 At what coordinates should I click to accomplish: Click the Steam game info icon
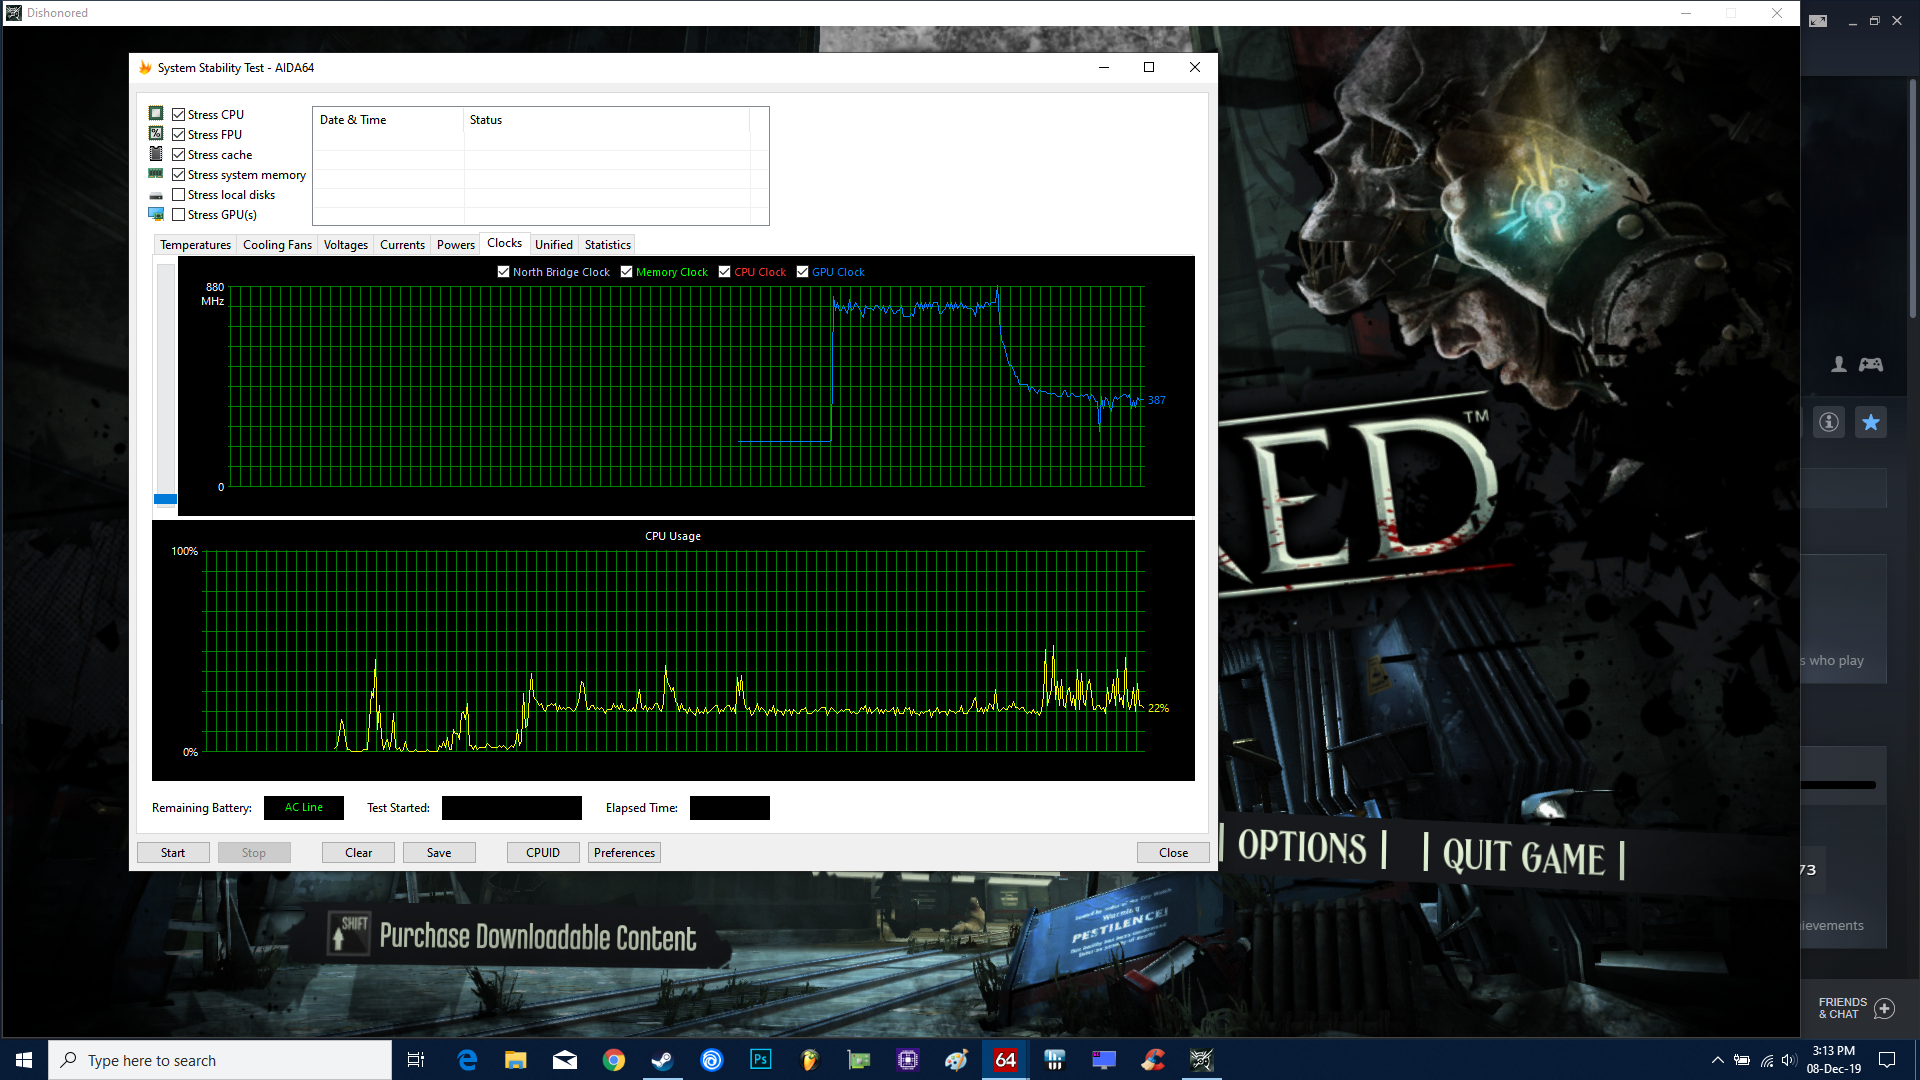(x=1829, y=422)
